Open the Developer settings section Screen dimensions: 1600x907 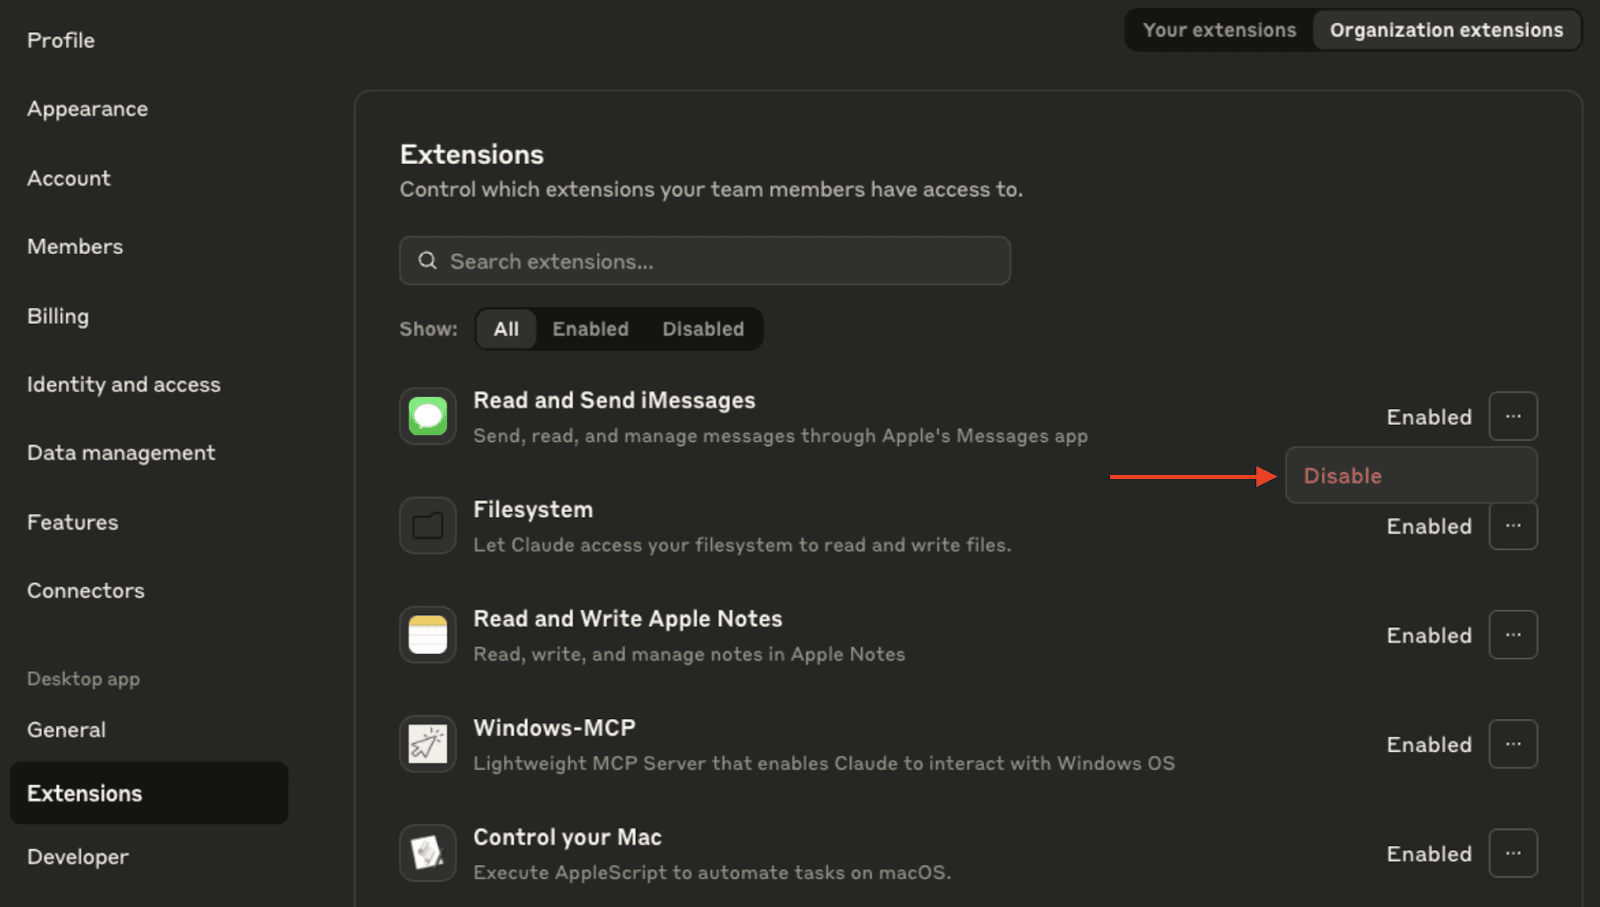click(x=77, y=856)
